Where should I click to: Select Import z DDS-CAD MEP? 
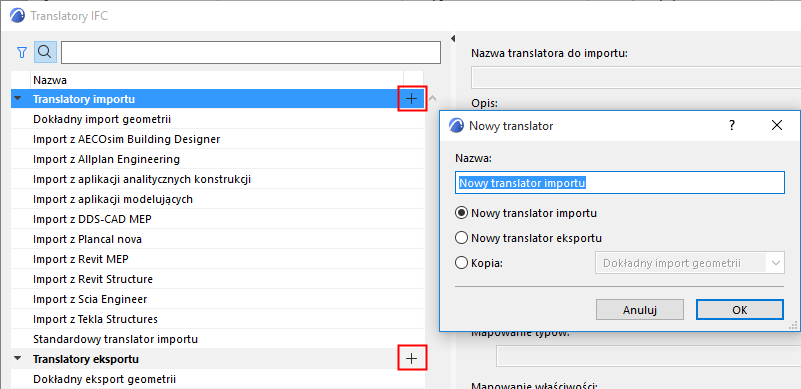(x=217, y=219)
